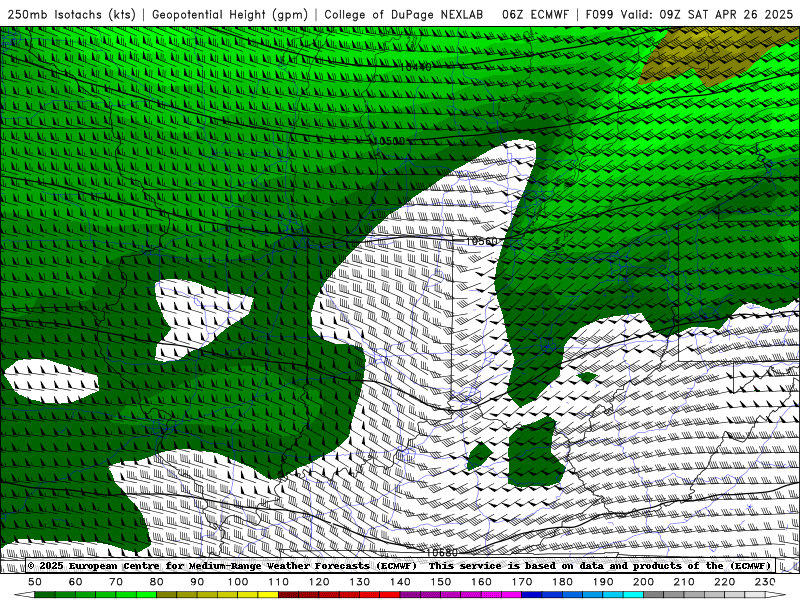Screen dimensions: 800x600
Task: Click the "120" value on the color scale
Action: (x=319, y=582)
